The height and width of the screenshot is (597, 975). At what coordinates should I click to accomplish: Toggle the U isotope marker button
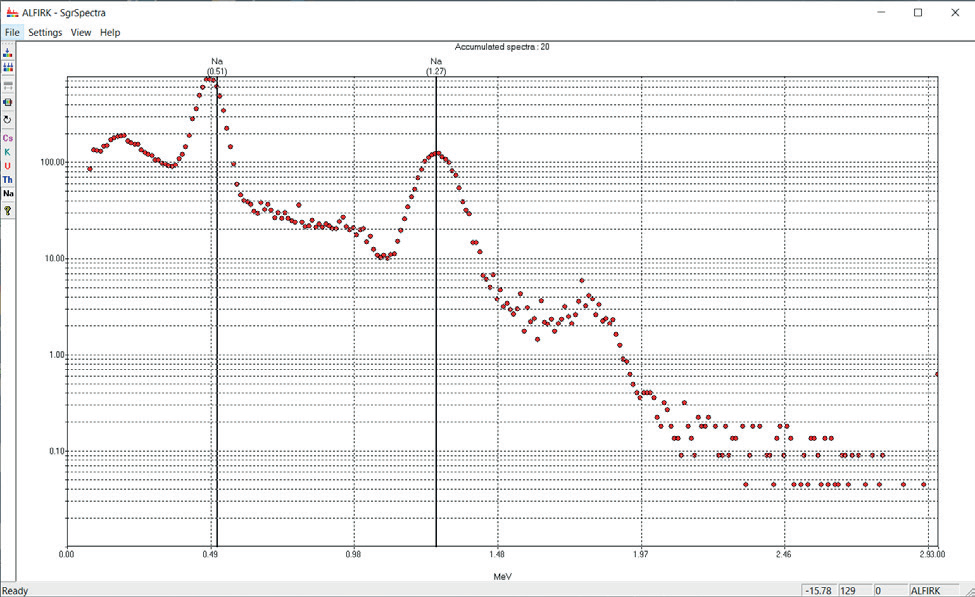coord(8,166)
